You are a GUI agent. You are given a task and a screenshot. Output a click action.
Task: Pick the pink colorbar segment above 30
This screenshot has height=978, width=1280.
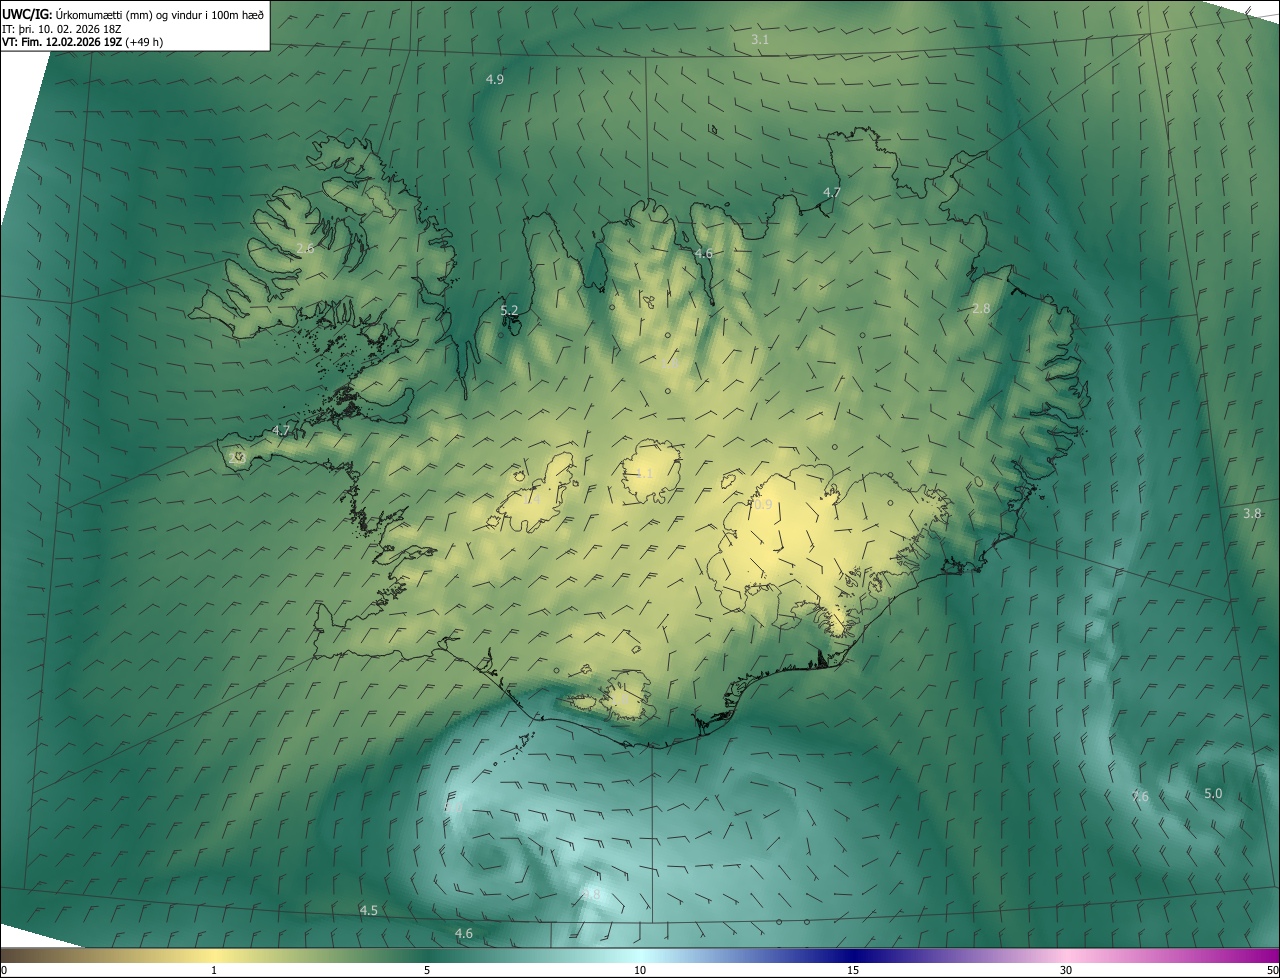tap(1066, 956)
